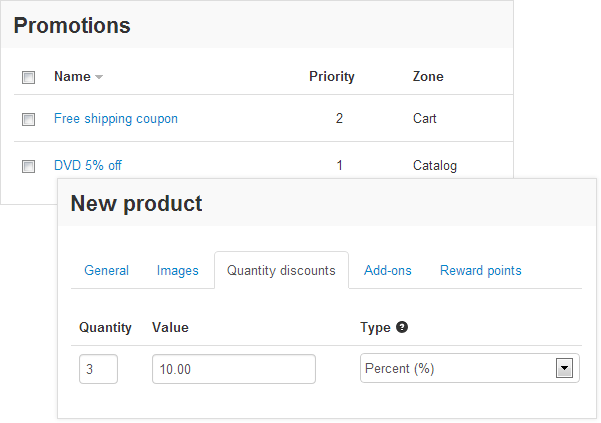Screen dimensions: 601x423
Task: Go to the Add-ons tab
Action: click(x=388, y=271)
